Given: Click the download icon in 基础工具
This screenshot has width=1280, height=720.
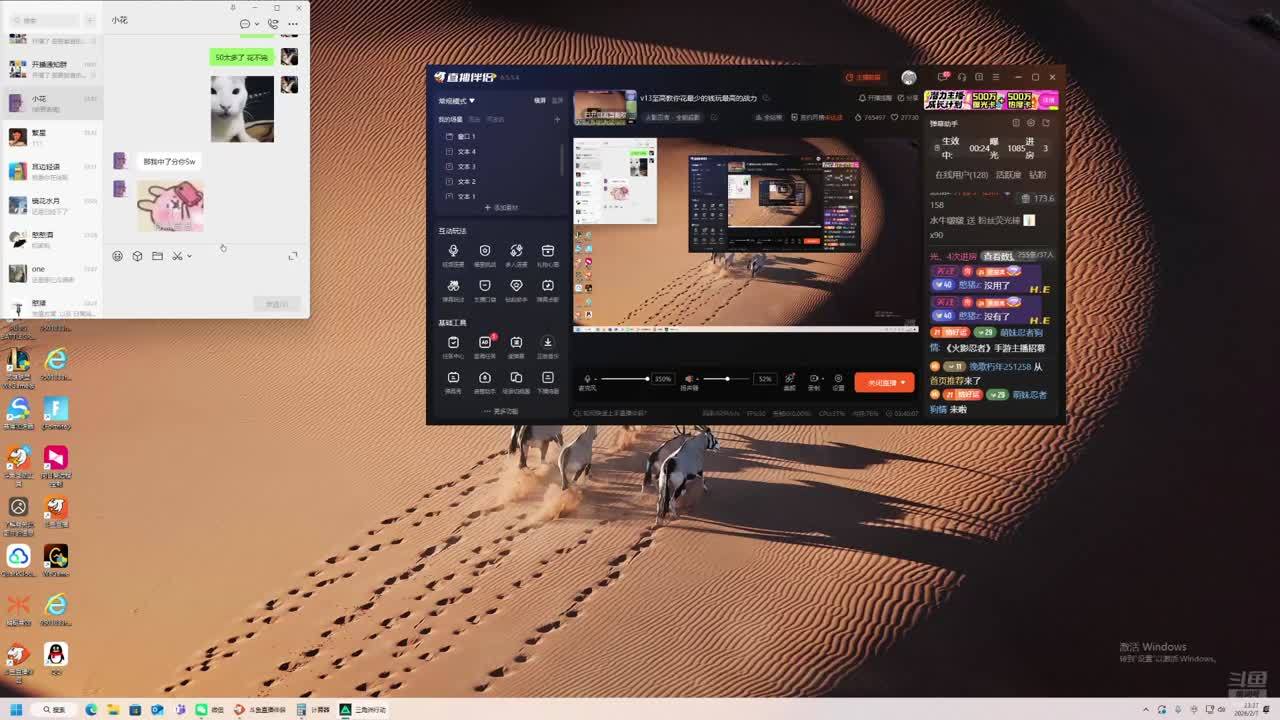Looking at the screenshot, I should click(x=547, y=343).
